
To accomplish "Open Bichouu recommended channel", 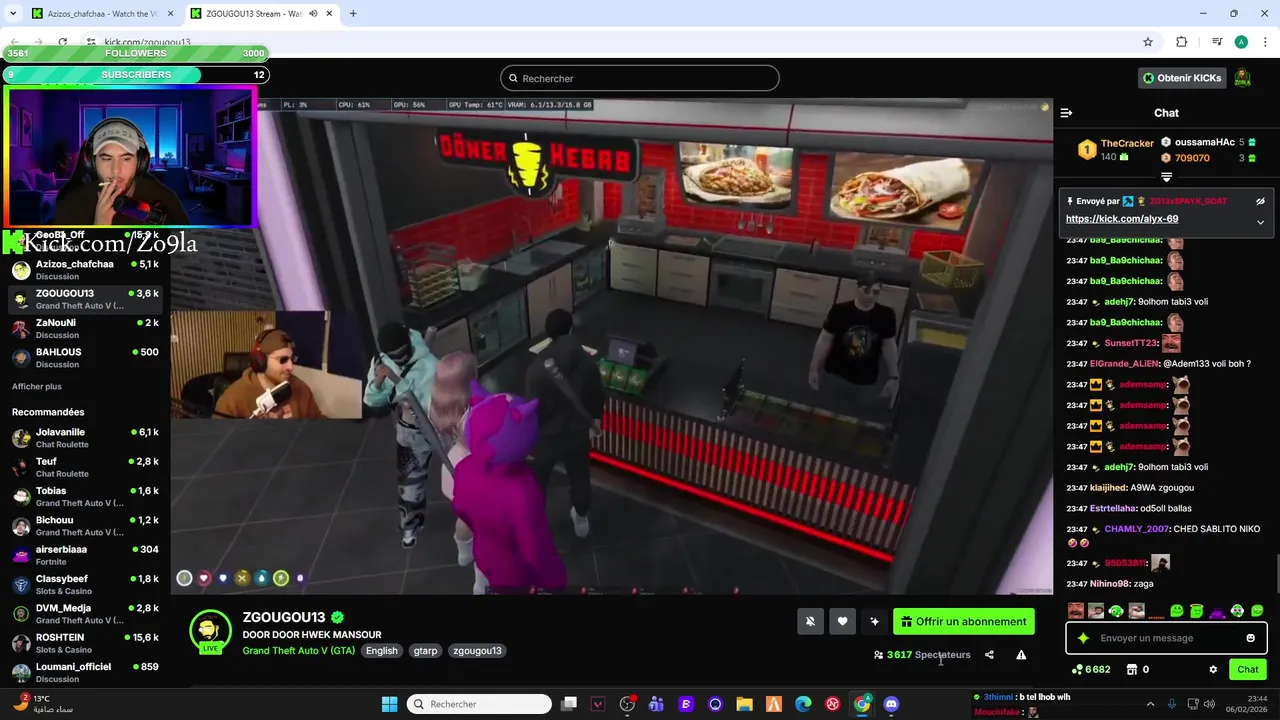I will point(85,526).
